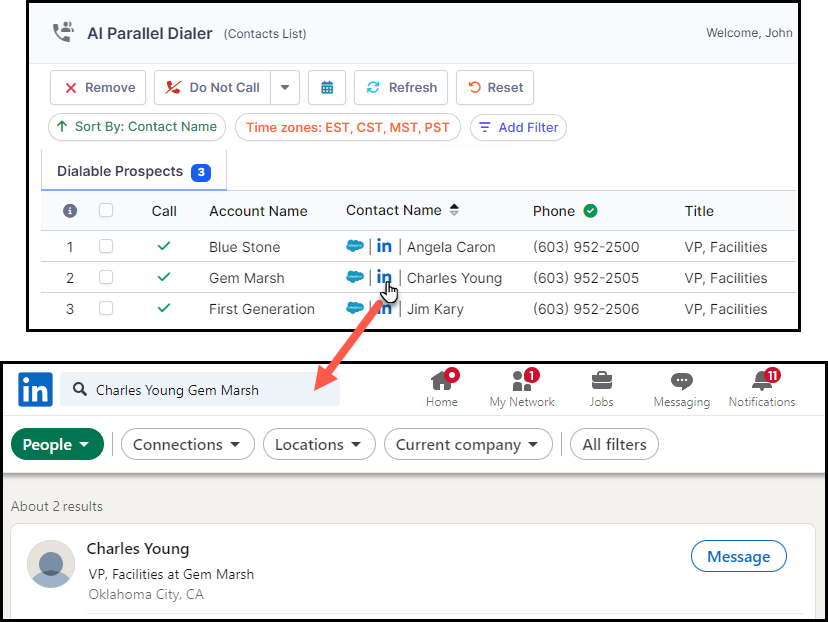Click VP, Facilities at Gem Marsh text
Image resolution: width=828 pixels, height=622 pixels.
[171, 574]
